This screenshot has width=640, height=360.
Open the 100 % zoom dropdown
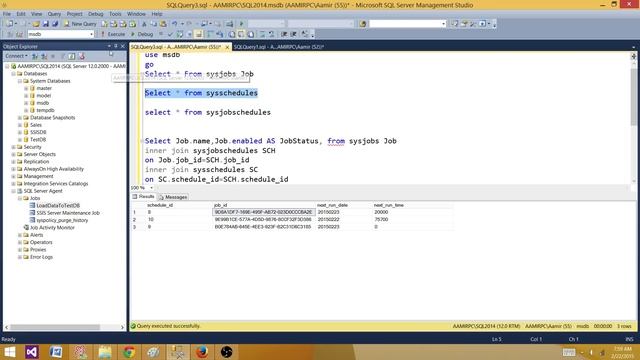pos(151,188)
